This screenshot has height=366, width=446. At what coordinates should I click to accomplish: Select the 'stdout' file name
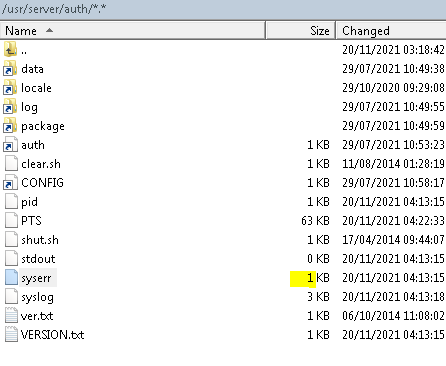38,259
